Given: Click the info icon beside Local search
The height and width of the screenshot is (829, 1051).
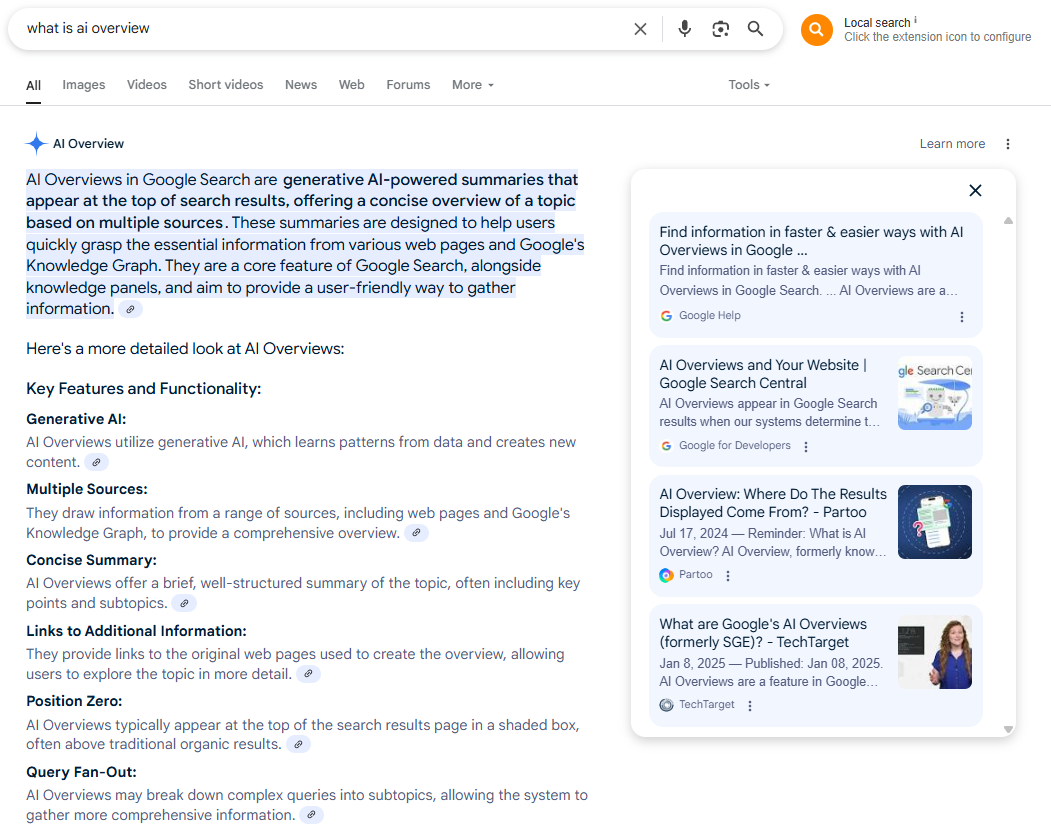Looking at the screenshot, I should tap(916, 20).
